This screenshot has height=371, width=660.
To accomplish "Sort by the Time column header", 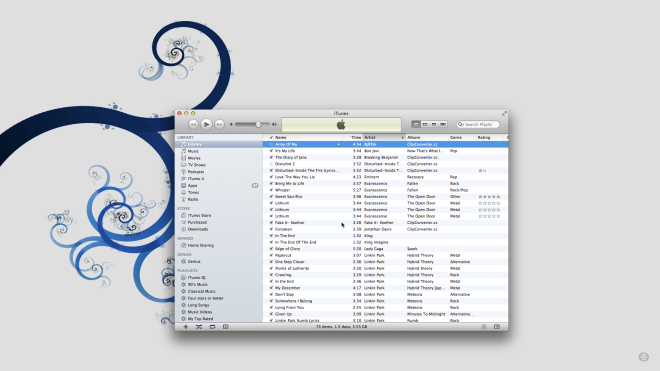I will click(x=353, y=137).
